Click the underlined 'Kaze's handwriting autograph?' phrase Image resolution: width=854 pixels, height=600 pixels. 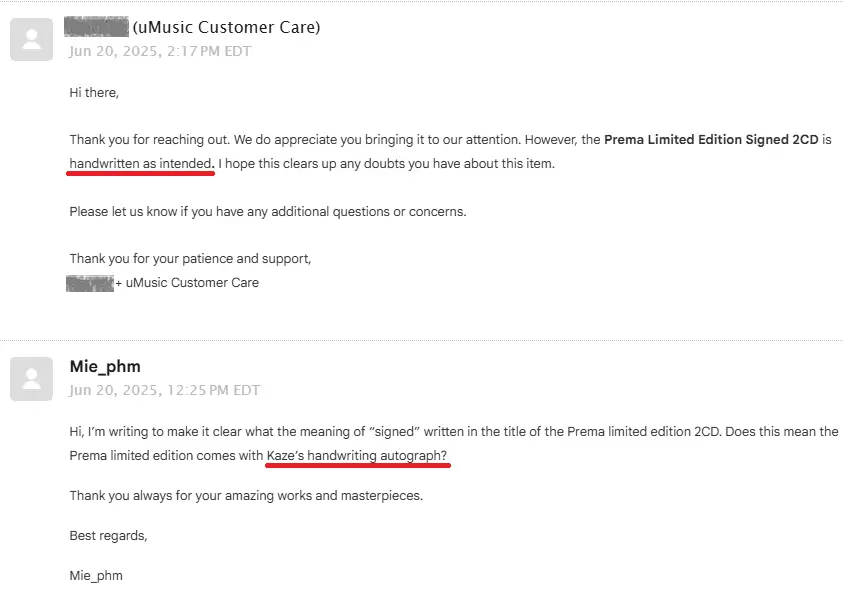pyautogui.click(x=357, y=456)
